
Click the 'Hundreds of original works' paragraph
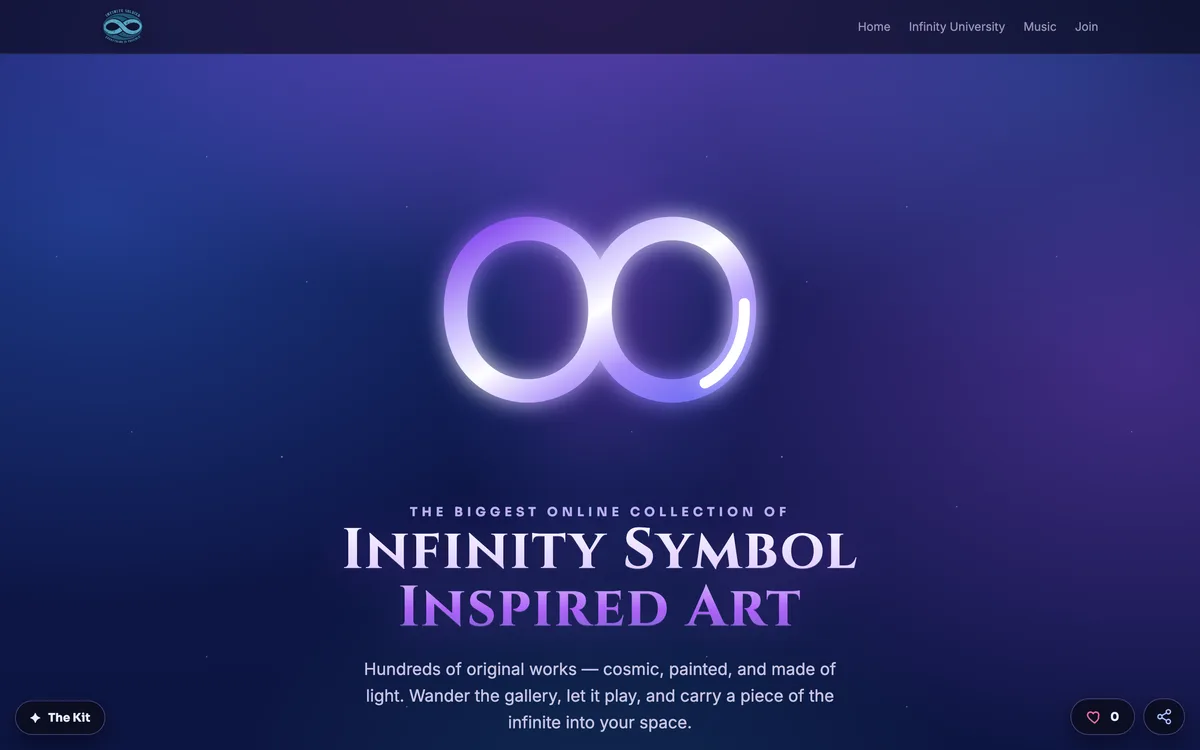600,695
